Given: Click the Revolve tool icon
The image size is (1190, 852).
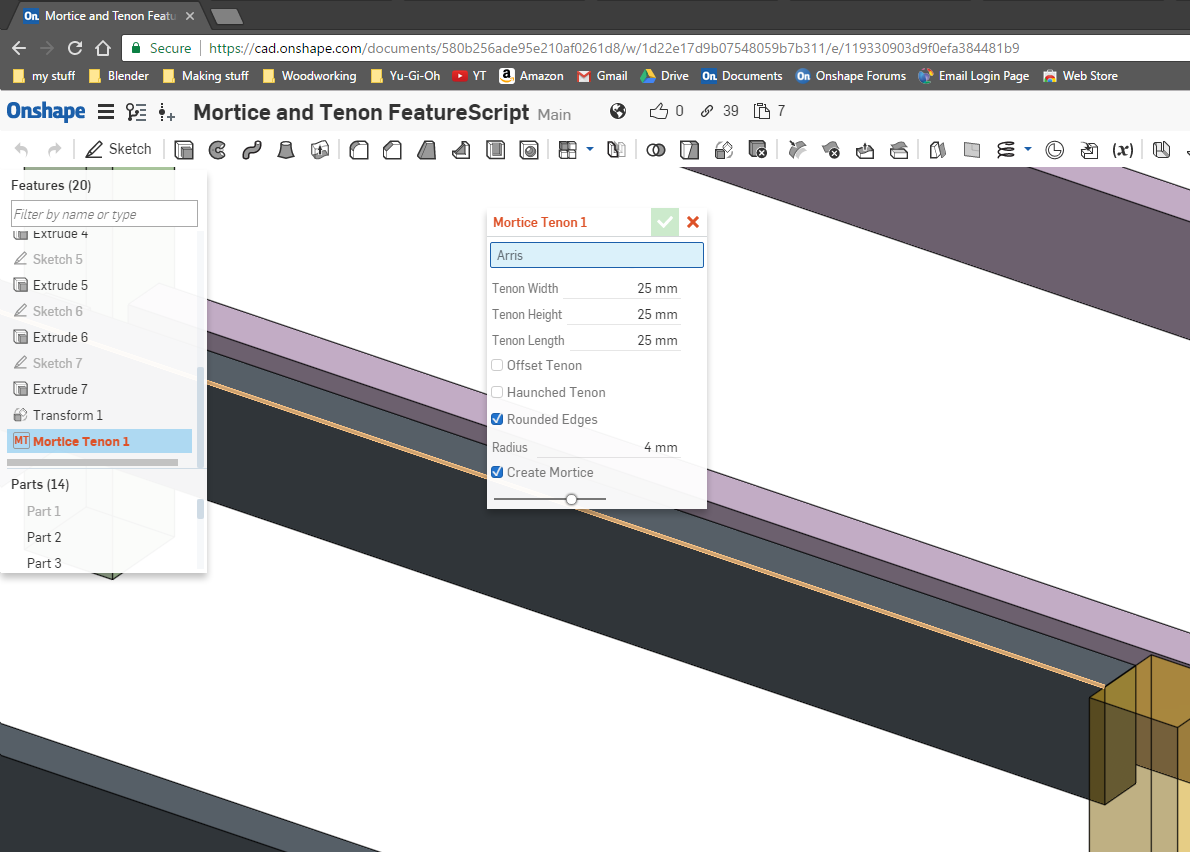Looking at the screenshot, I should click(x=217, y=150).
